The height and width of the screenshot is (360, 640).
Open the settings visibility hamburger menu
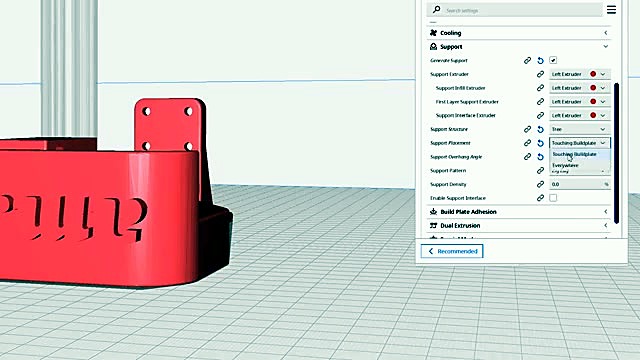click(611, 9)
